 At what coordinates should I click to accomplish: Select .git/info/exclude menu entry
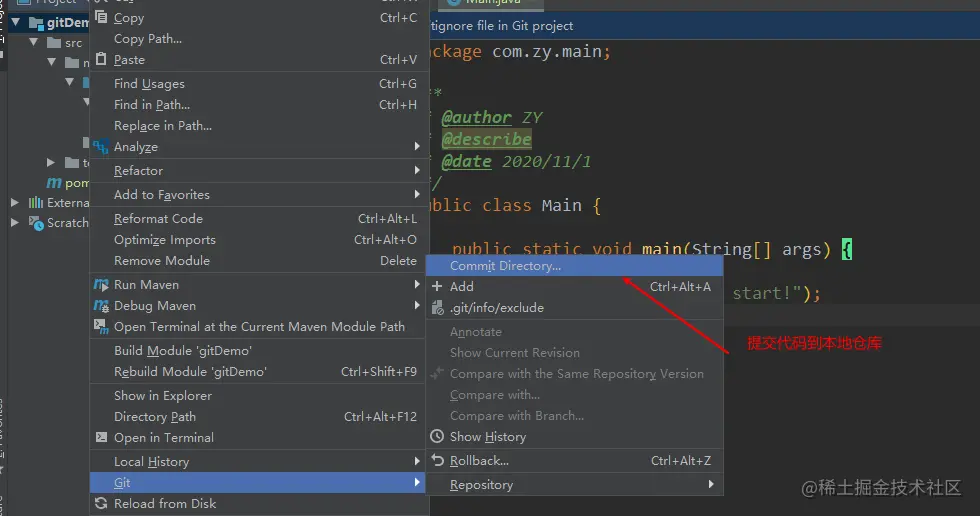point(574,307)
